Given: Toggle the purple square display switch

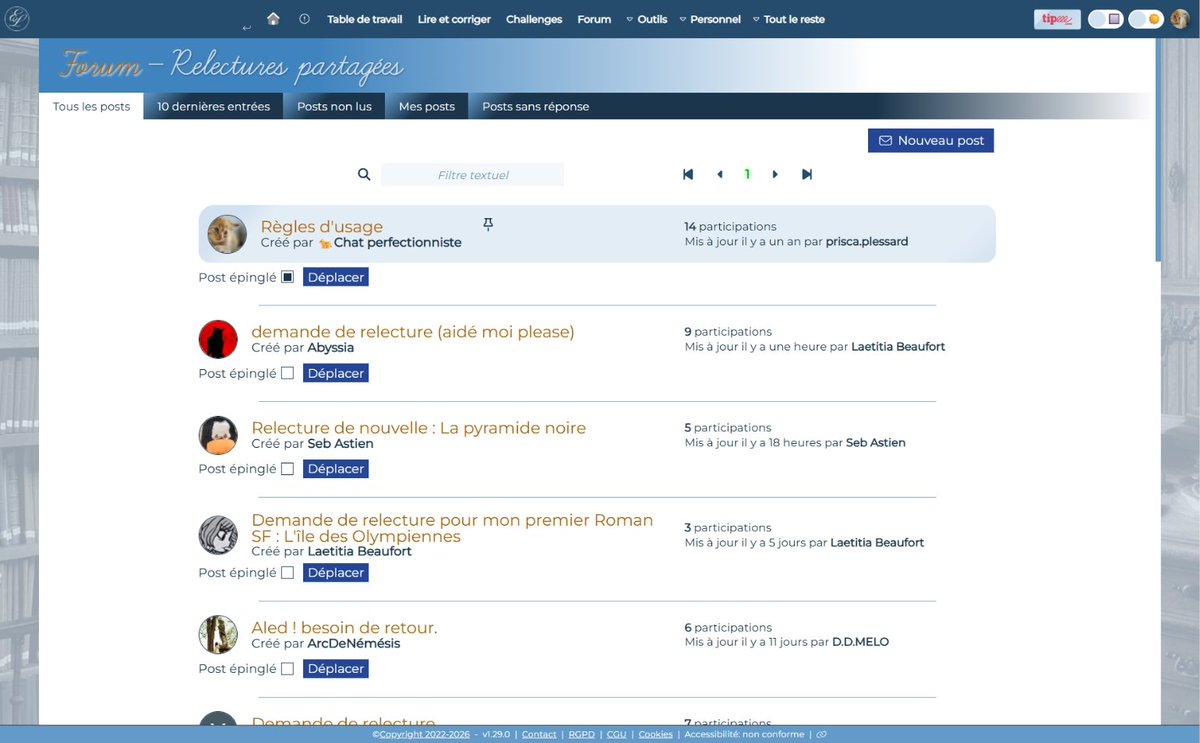Looking at the screenshot, I should coord(1105,19).
